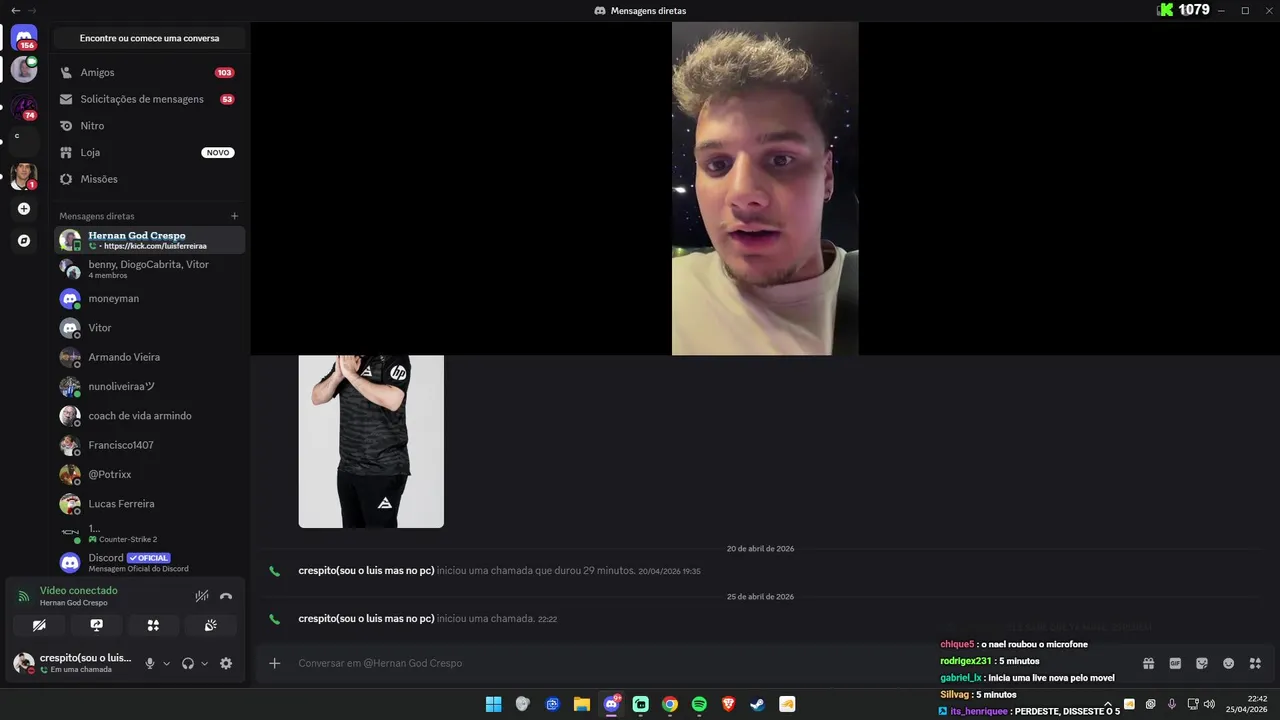Screen dimensions: 1280x720
Task: Open the coach de vida armindo conversation
Action: 149,416
